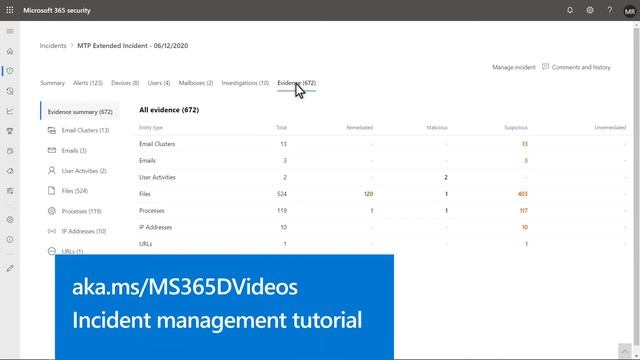
Task: Click malicious count 2 for User Activities
Action: [x=446, y=177]
